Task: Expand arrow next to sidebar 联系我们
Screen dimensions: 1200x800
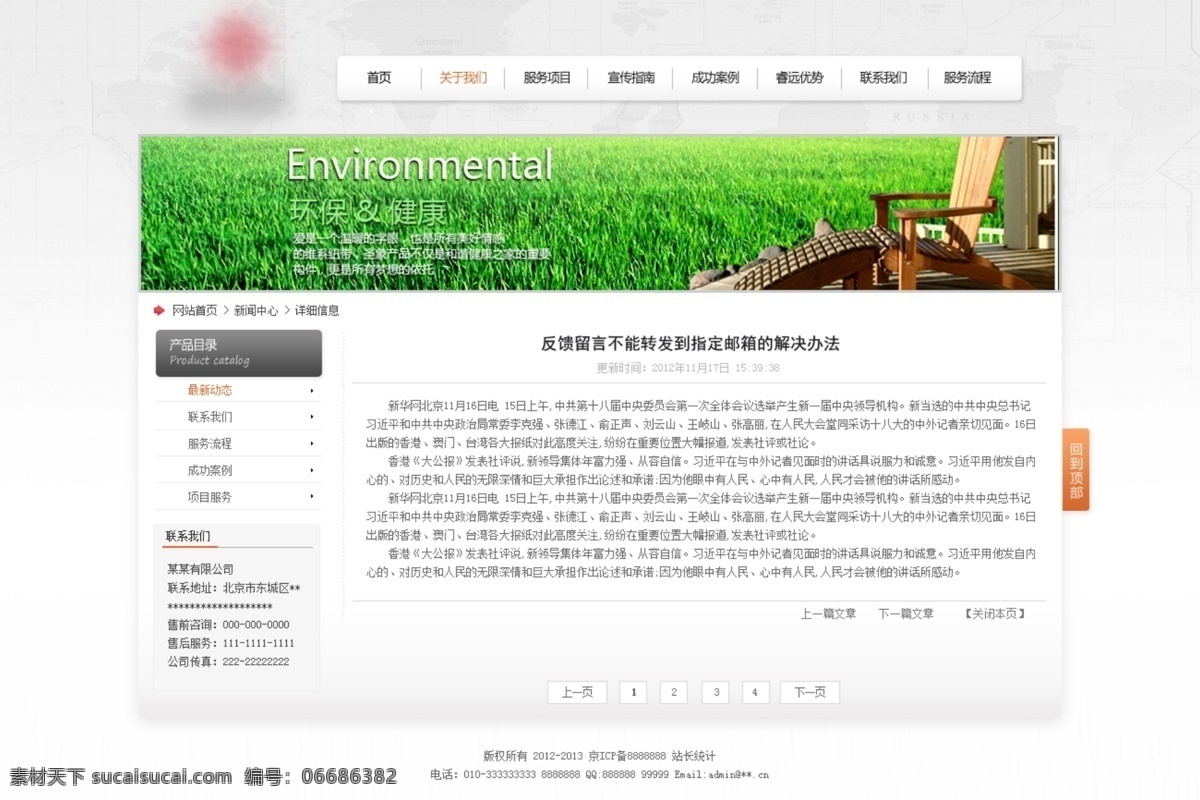Action: coord(312,417)
